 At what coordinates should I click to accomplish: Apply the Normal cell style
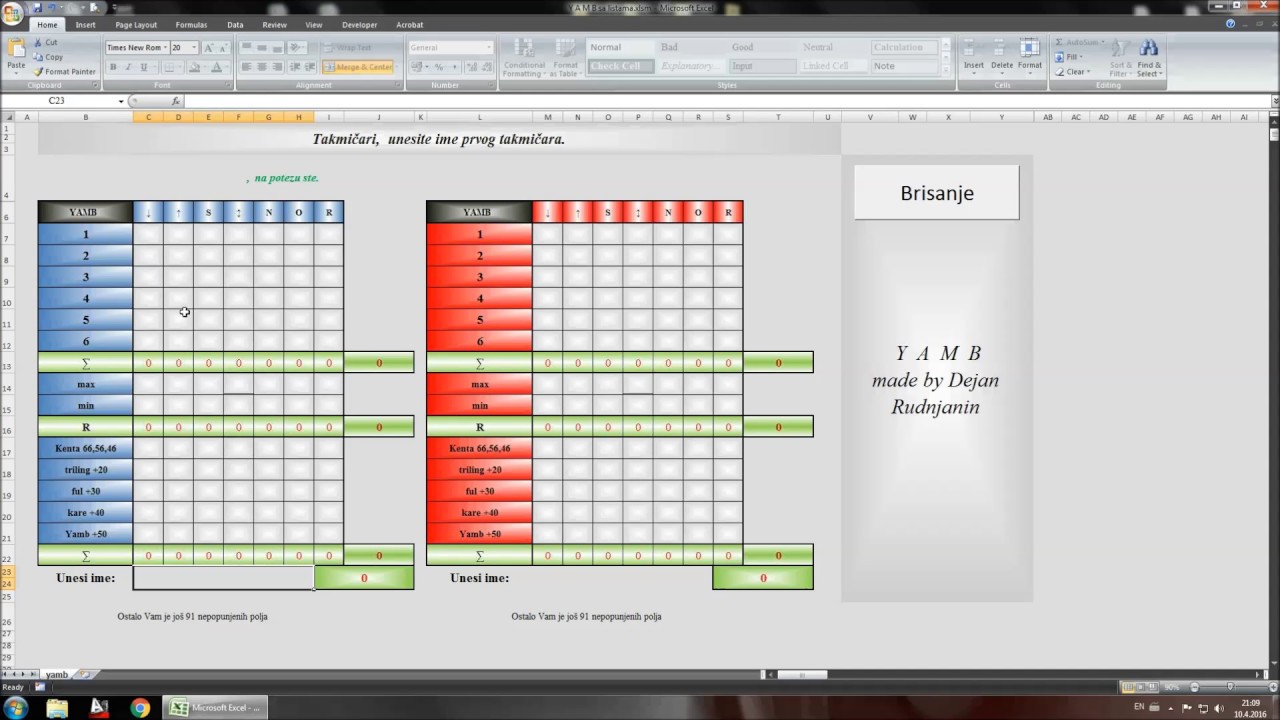[x=620, y=47]
